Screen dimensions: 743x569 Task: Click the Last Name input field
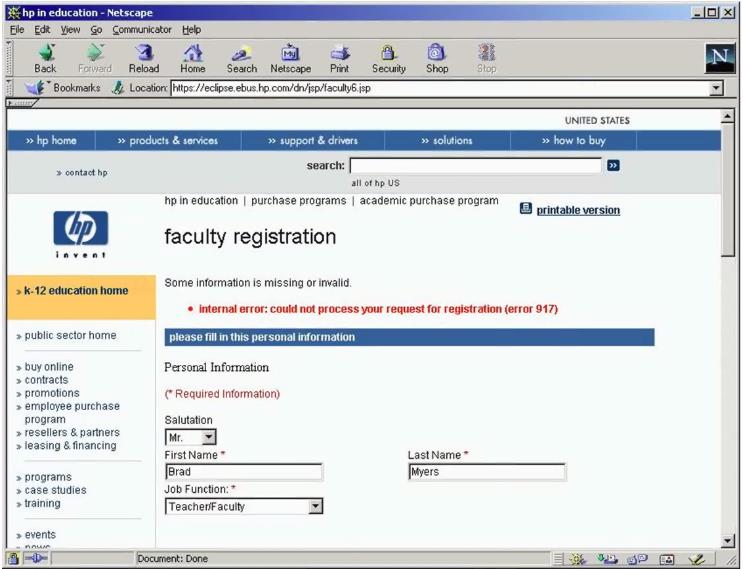(x=487, y=472)
